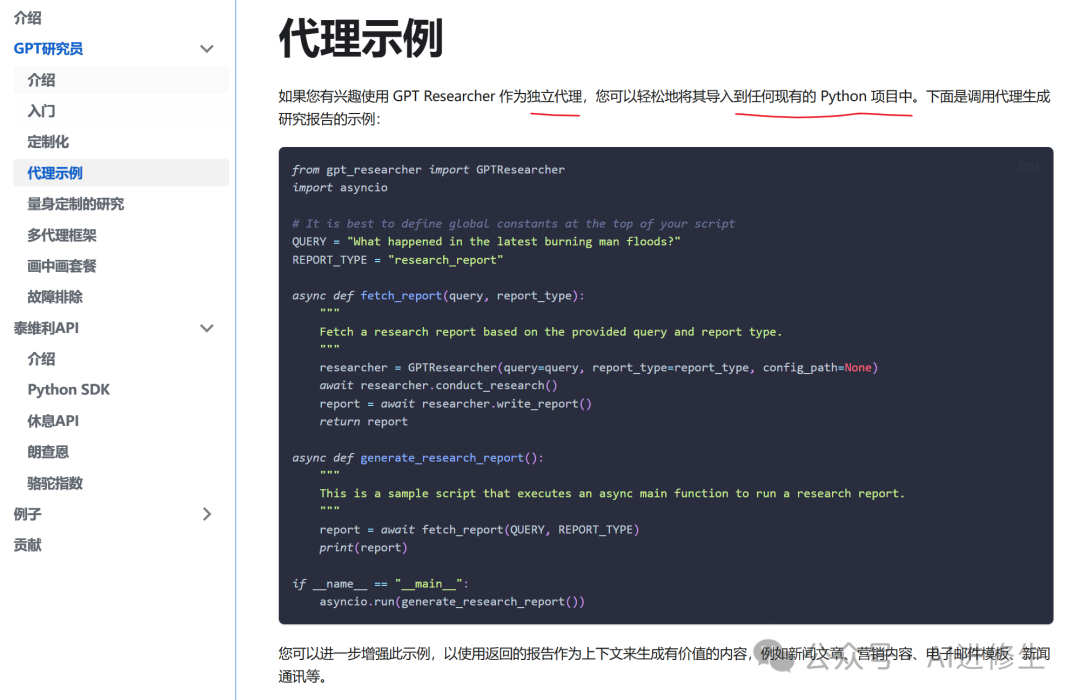Navigate to 多代理框架 in sidebar

[x=62, y=235]
